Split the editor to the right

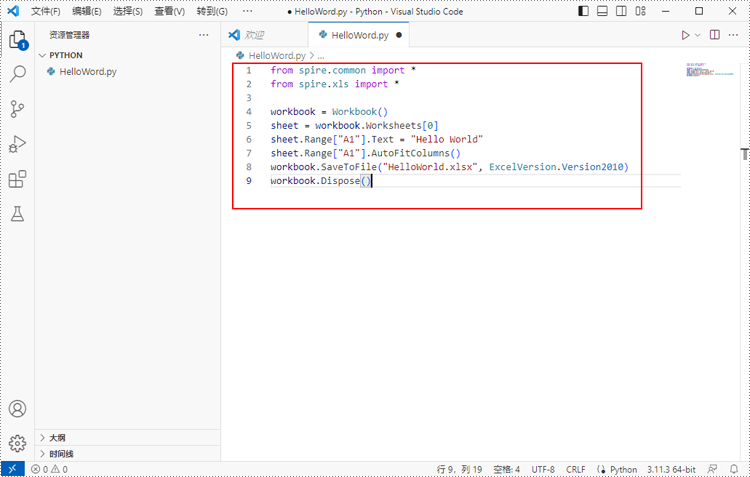pyautogui.click(x=714, y=35)
